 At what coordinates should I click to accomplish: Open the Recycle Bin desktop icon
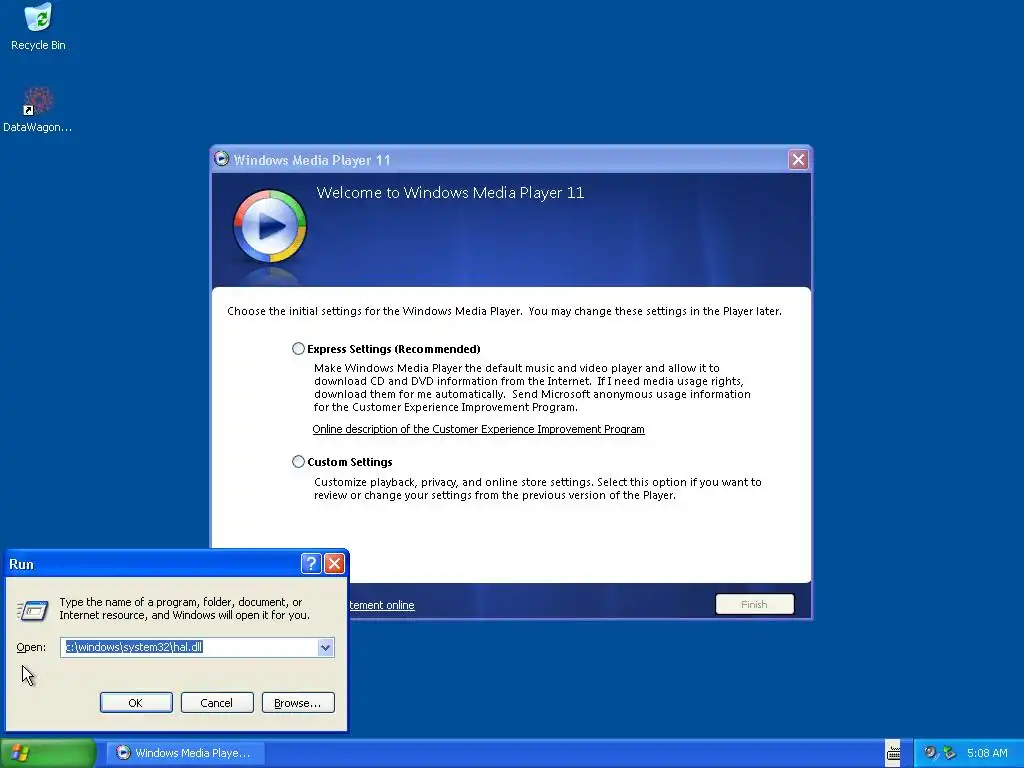[38, 27]
